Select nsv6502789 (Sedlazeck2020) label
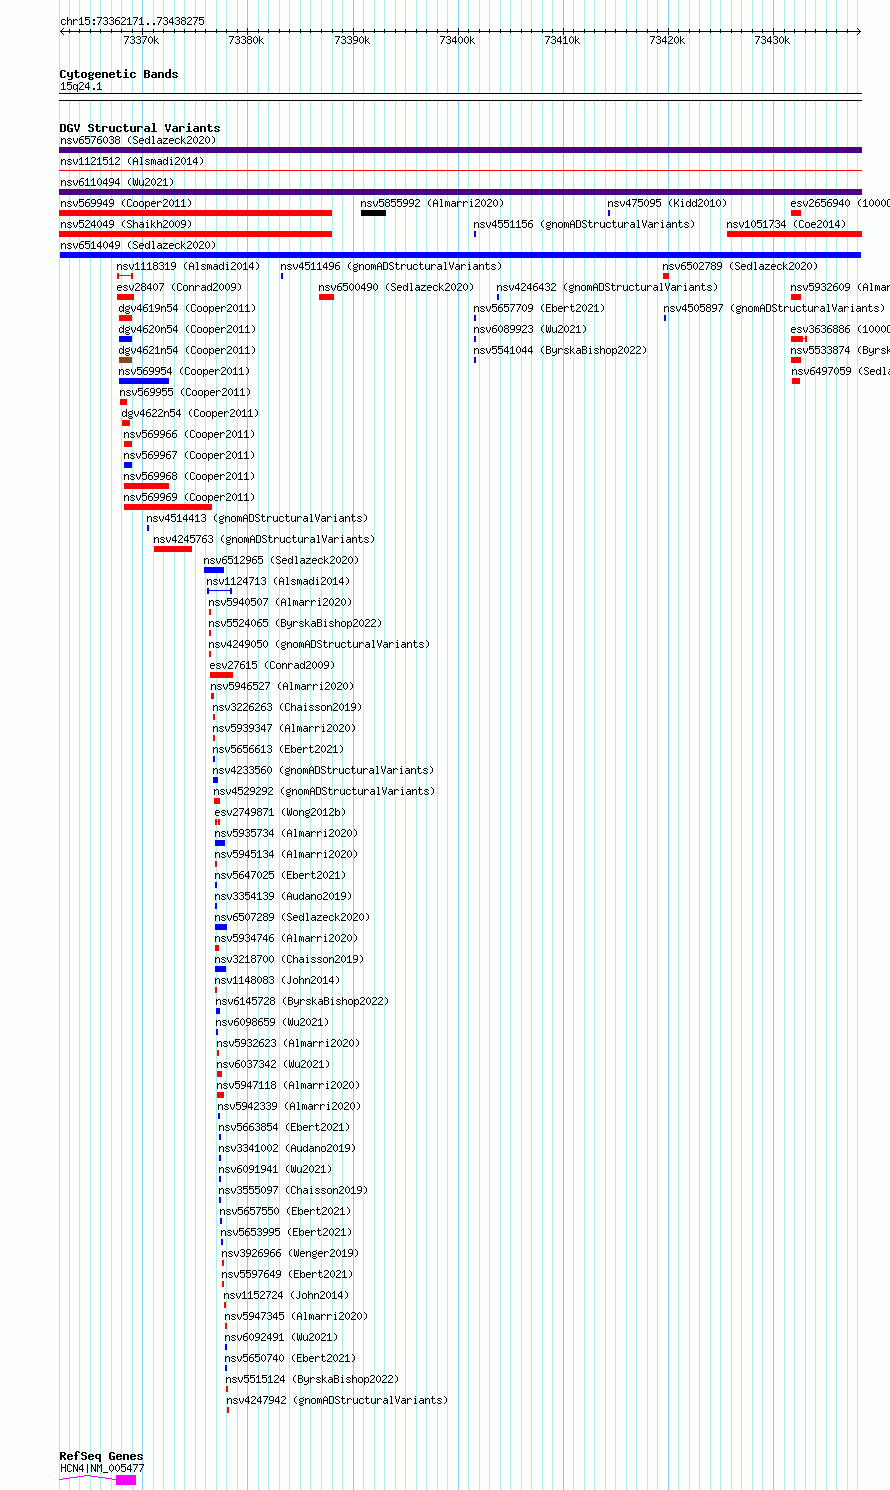Viewport: 890px width, 1490px height. point(740,266)
